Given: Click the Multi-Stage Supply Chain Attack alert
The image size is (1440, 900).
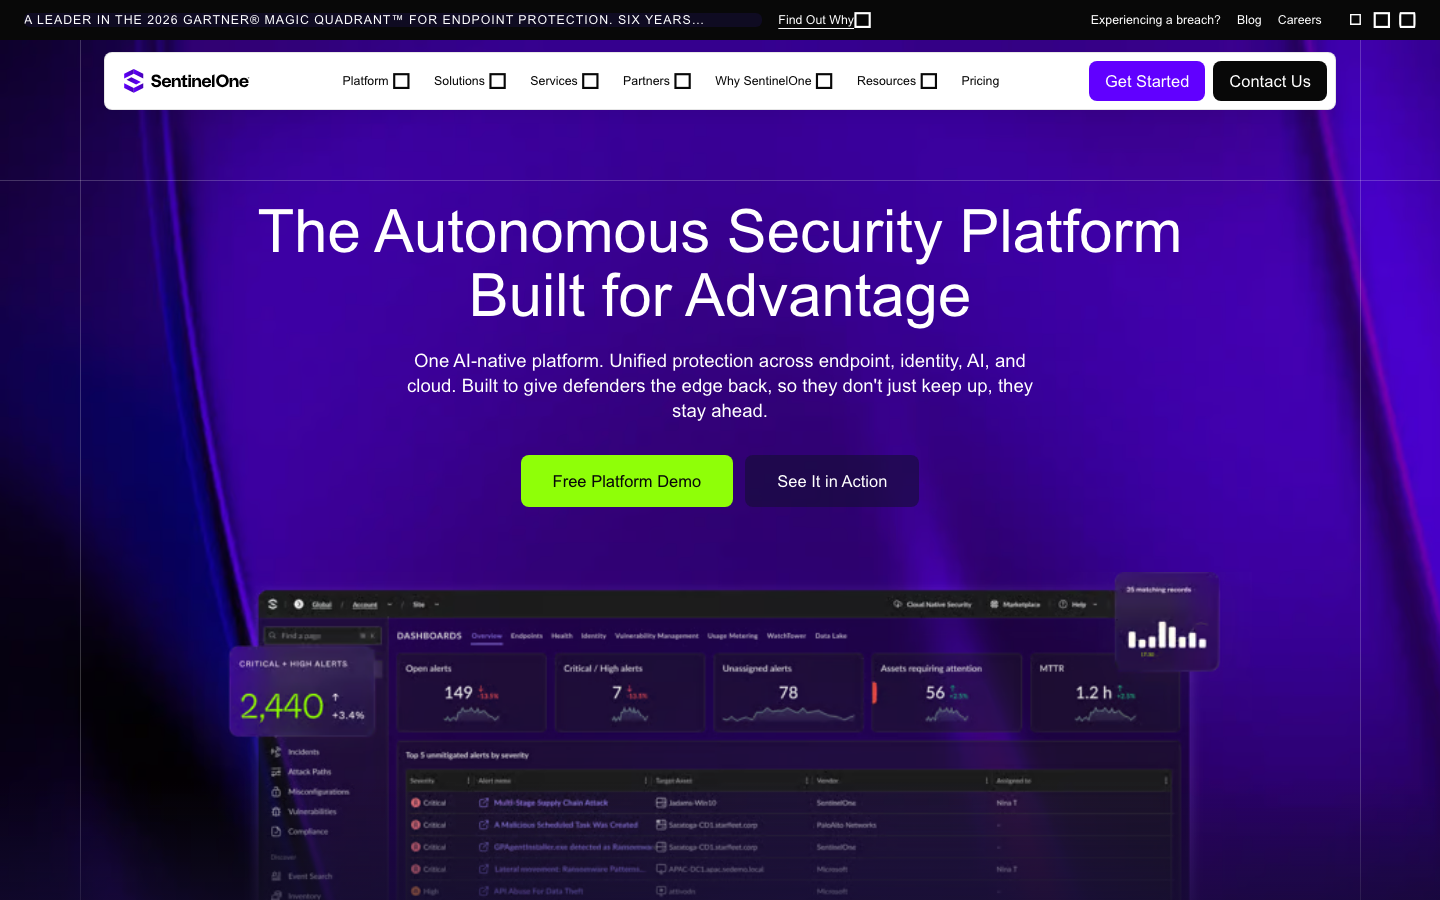Looking at the screenshot, I should (551, 803).
